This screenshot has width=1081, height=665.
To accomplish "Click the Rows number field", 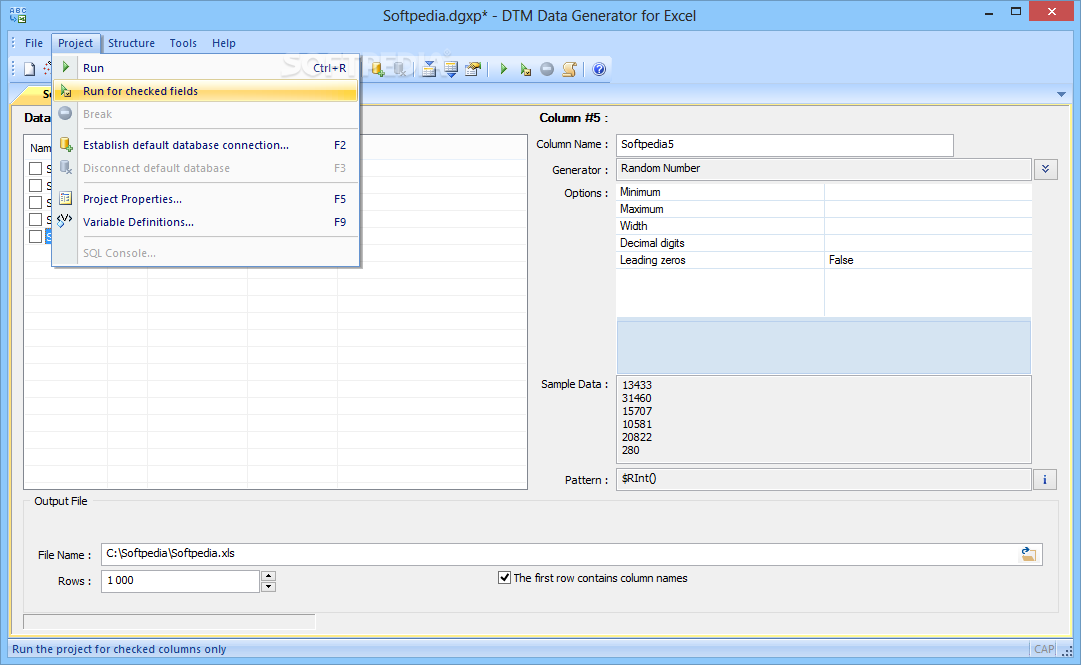I will coord(181,581).
